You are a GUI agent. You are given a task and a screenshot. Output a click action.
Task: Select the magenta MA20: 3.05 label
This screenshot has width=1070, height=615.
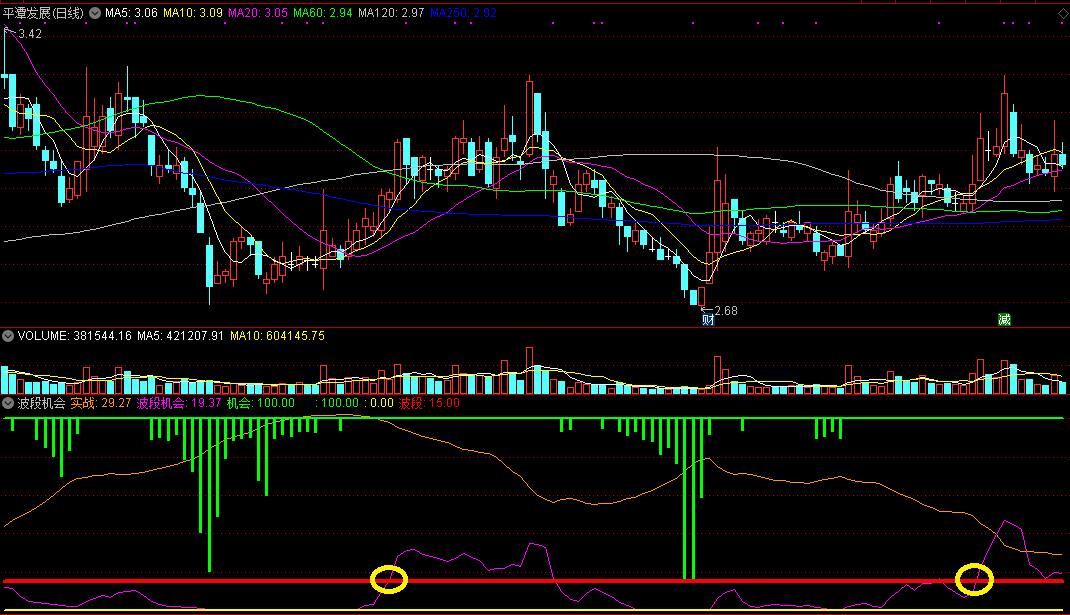[258, 13]
